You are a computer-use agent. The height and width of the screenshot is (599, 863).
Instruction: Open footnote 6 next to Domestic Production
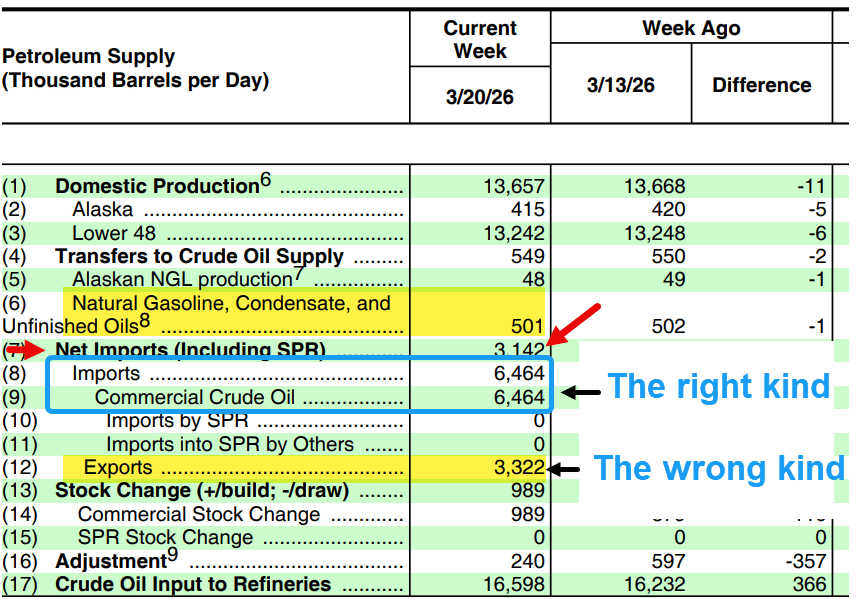click(x=265, y=180)
